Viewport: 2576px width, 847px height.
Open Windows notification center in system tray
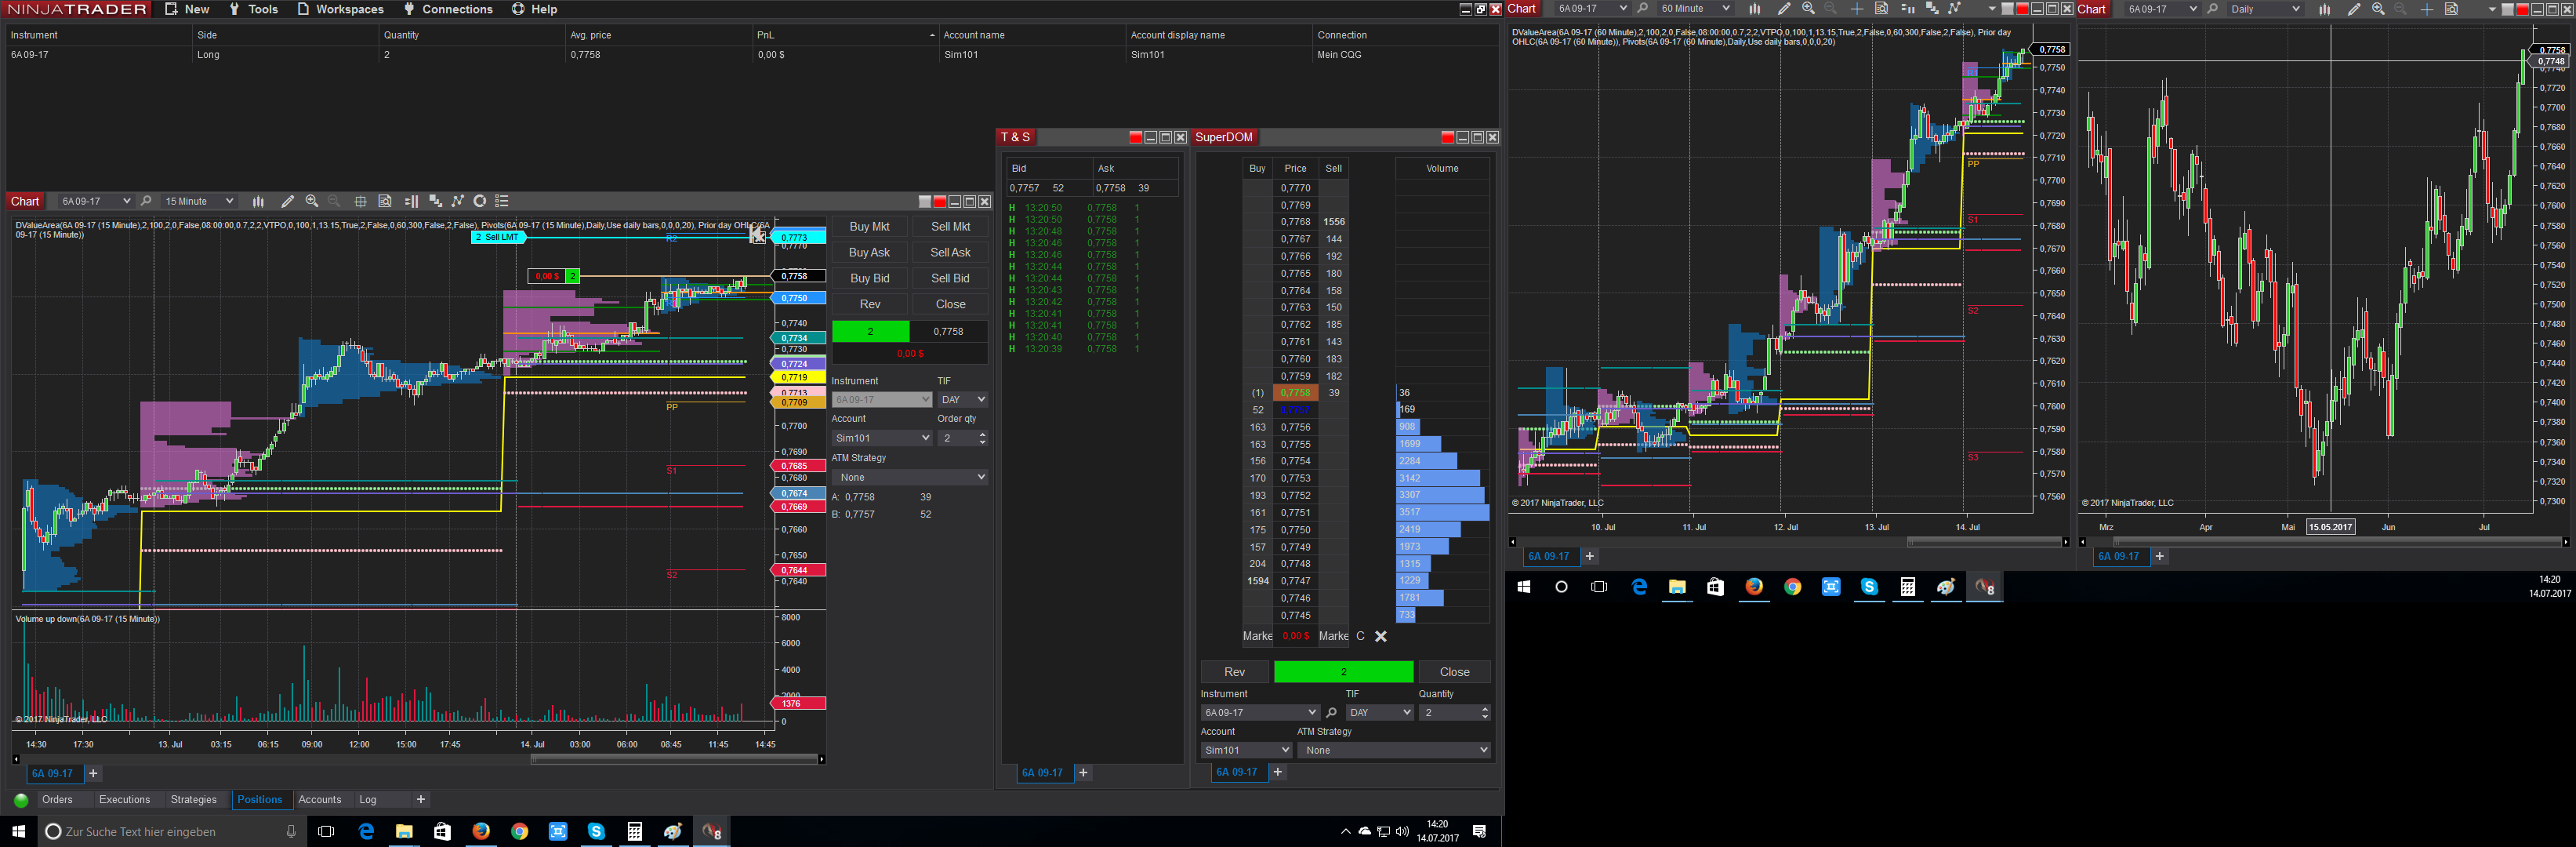[1479, 832]
